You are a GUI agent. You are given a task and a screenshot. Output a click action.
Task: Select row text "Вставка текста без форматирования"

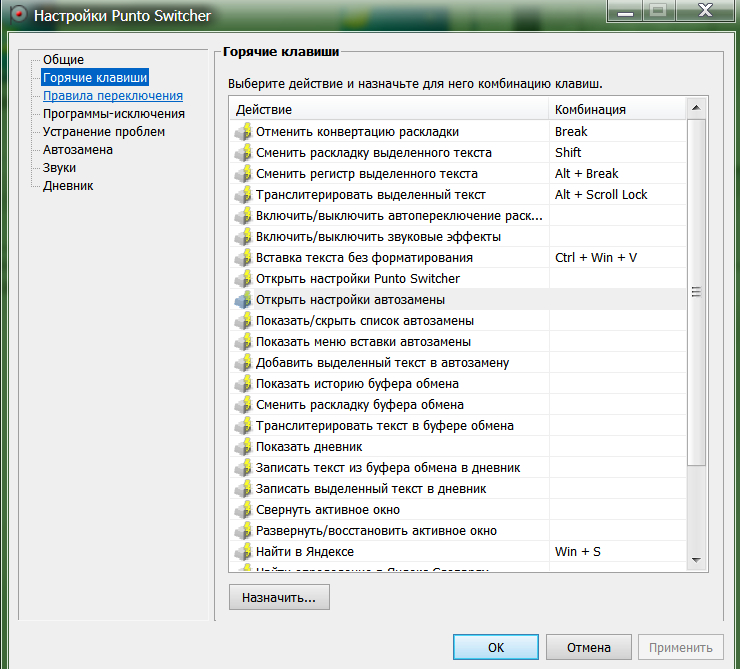364,258
